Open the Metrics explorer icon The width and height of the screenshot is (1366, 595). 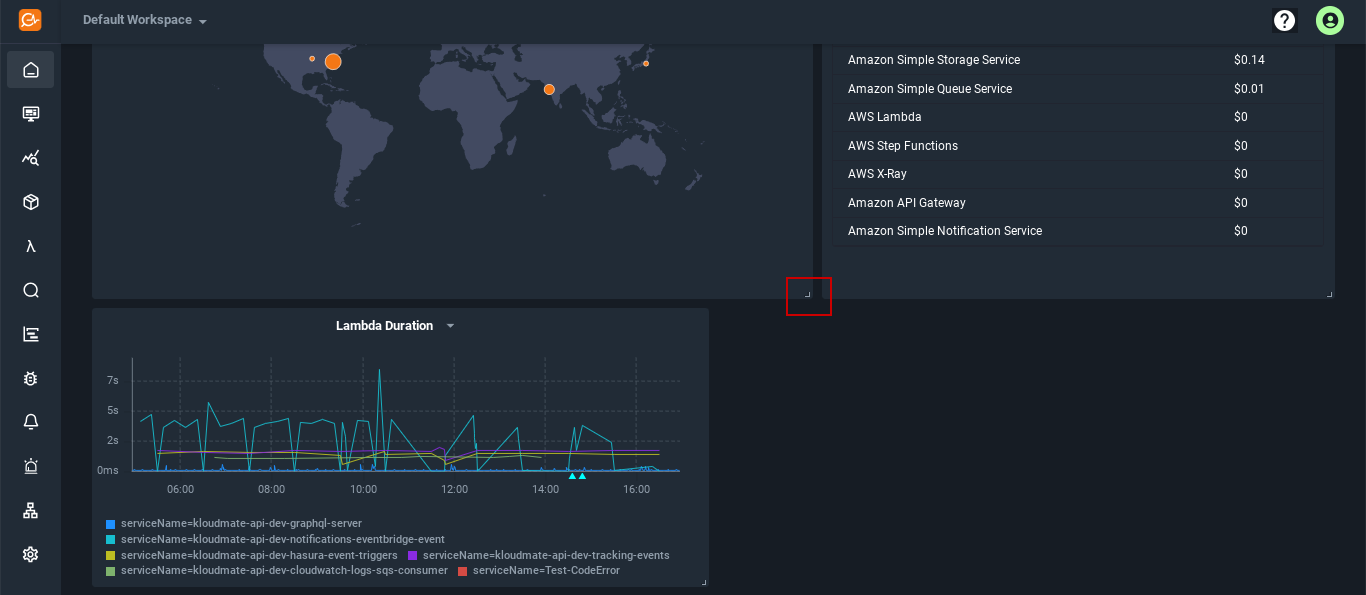(x=30, y=157)
